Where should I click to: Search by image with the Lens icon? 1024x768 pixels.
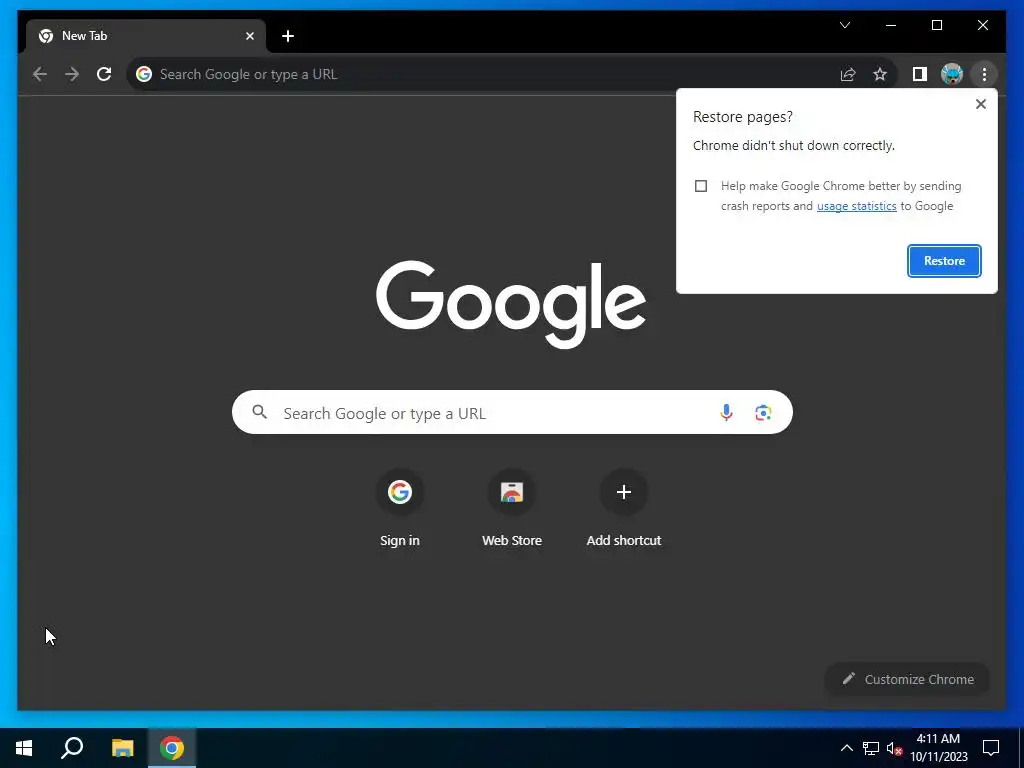point(763,413)
